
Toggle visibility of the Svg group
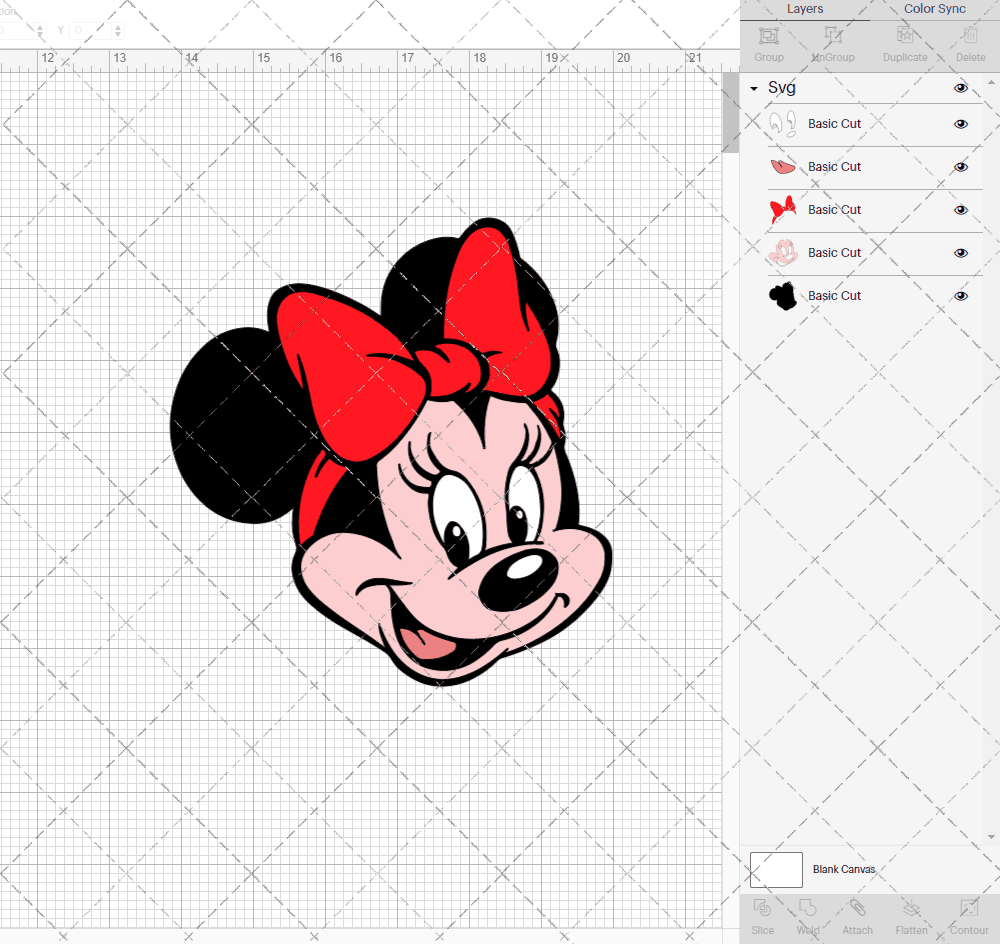click(x=960, y=88)
